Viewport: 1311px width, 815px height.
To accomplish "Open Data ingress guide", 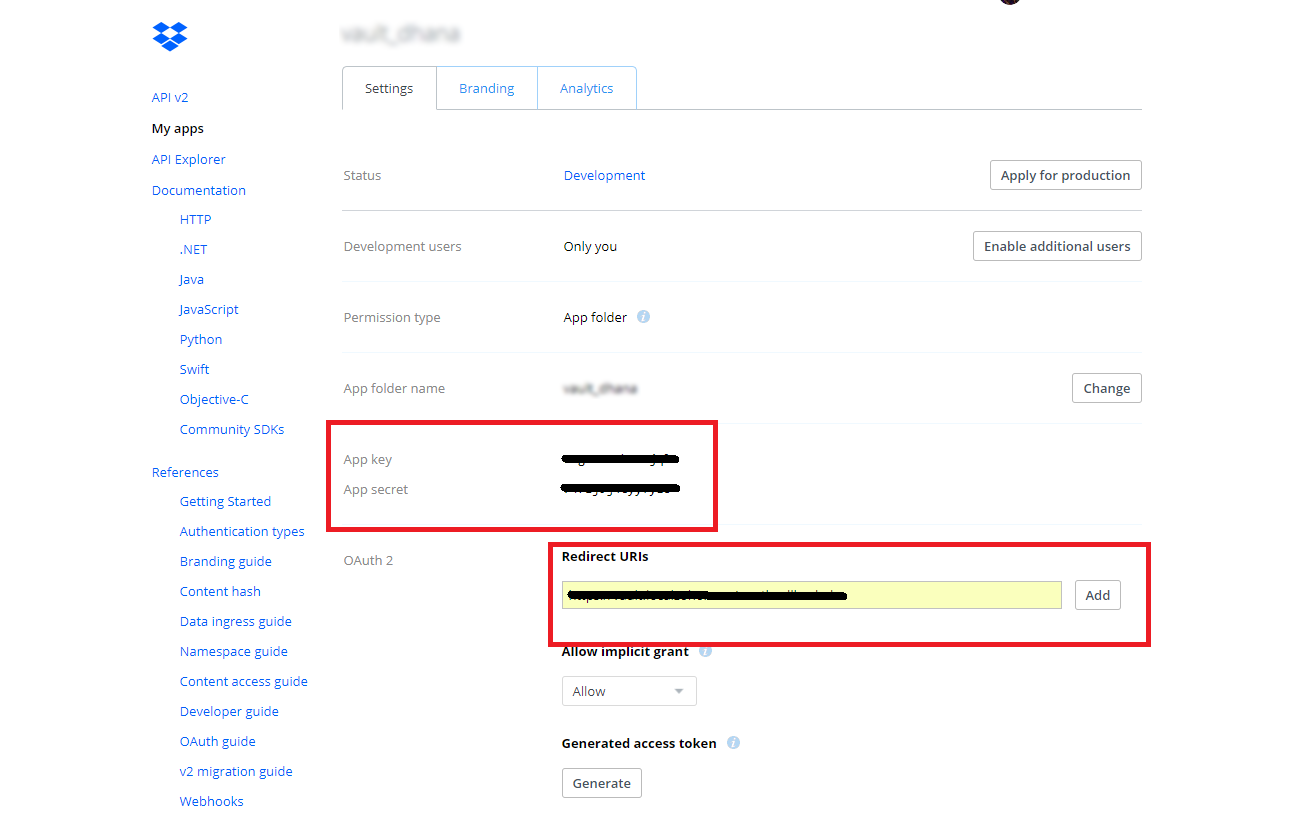I will point(236,621).
